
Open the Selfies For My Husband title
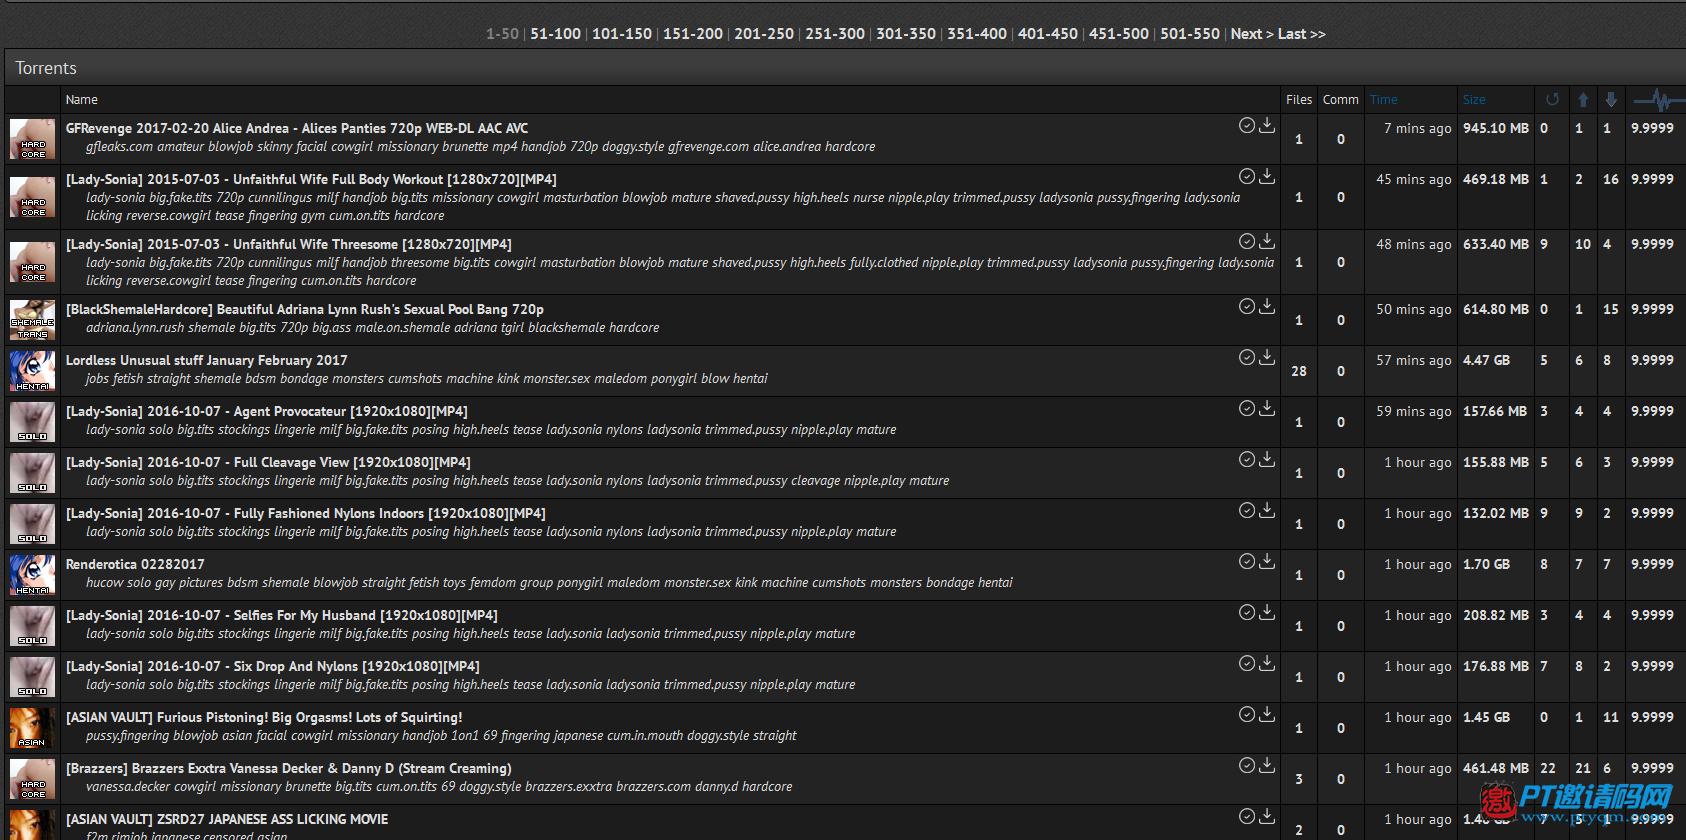[282, 615]
